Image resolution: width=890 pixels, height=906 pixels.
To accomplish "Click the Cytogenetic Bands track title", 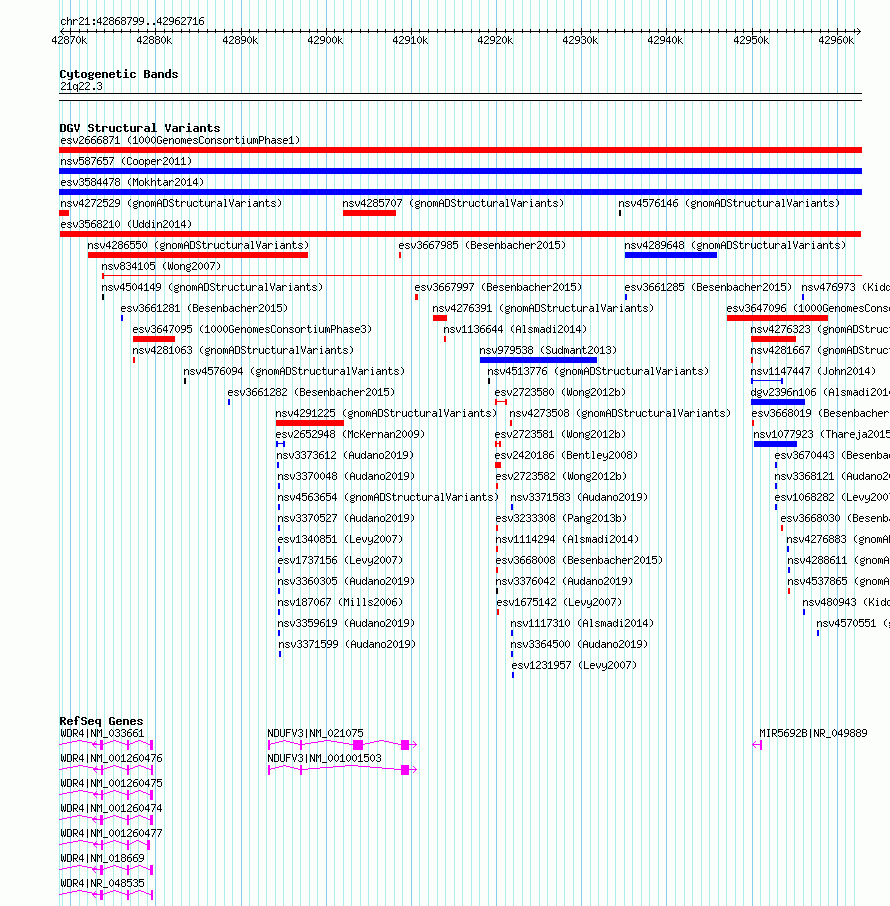I will (118, 74).
